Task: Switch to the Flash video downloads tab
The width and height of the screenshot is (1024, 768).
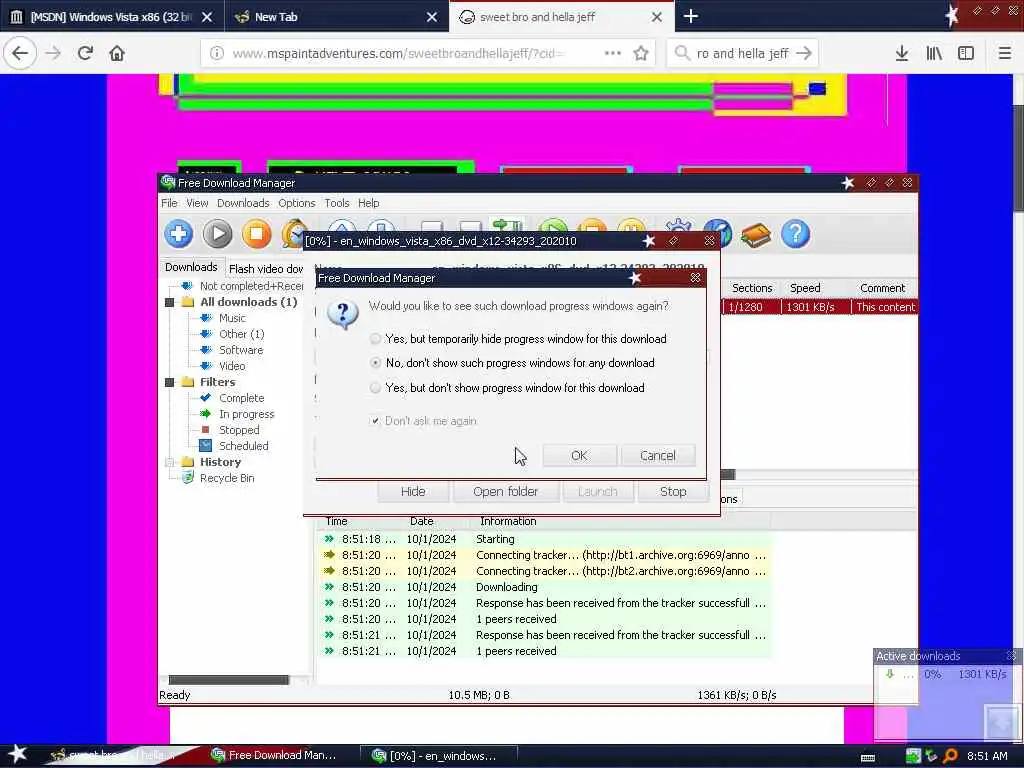Action: pos(266,268)
